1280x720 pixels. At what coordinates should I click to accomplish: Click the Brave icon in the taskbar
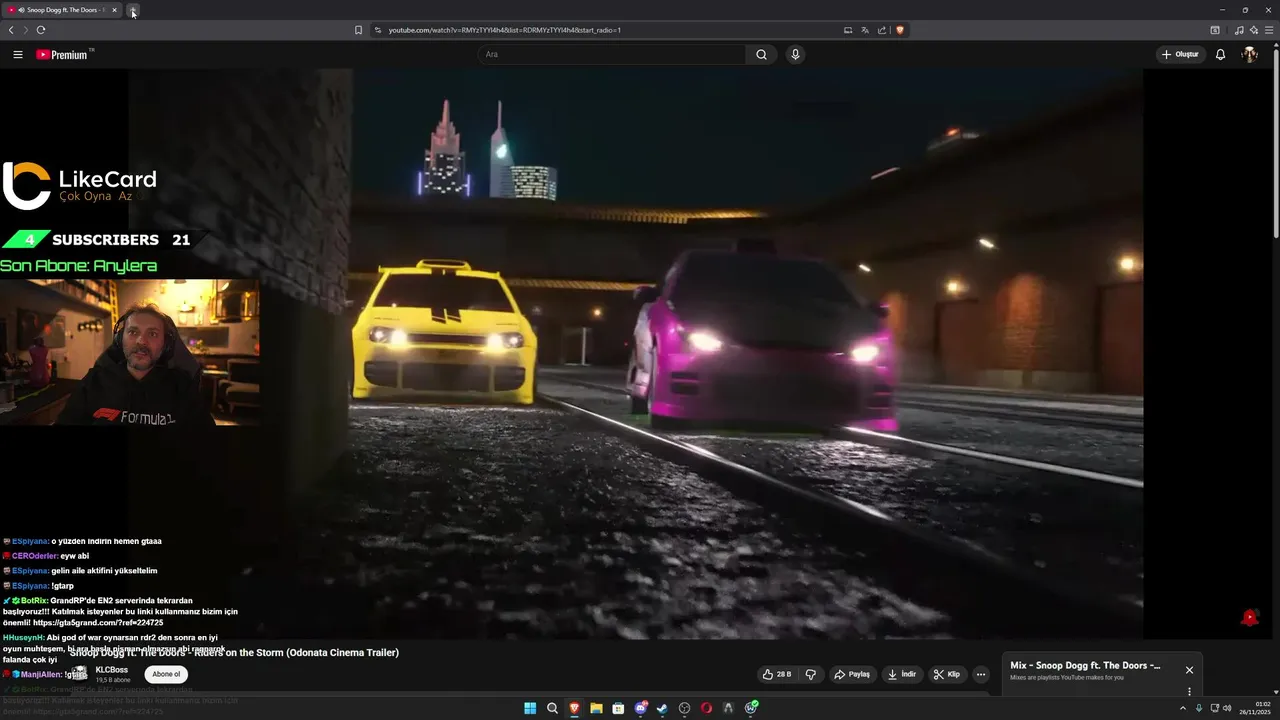coord(574,708)
